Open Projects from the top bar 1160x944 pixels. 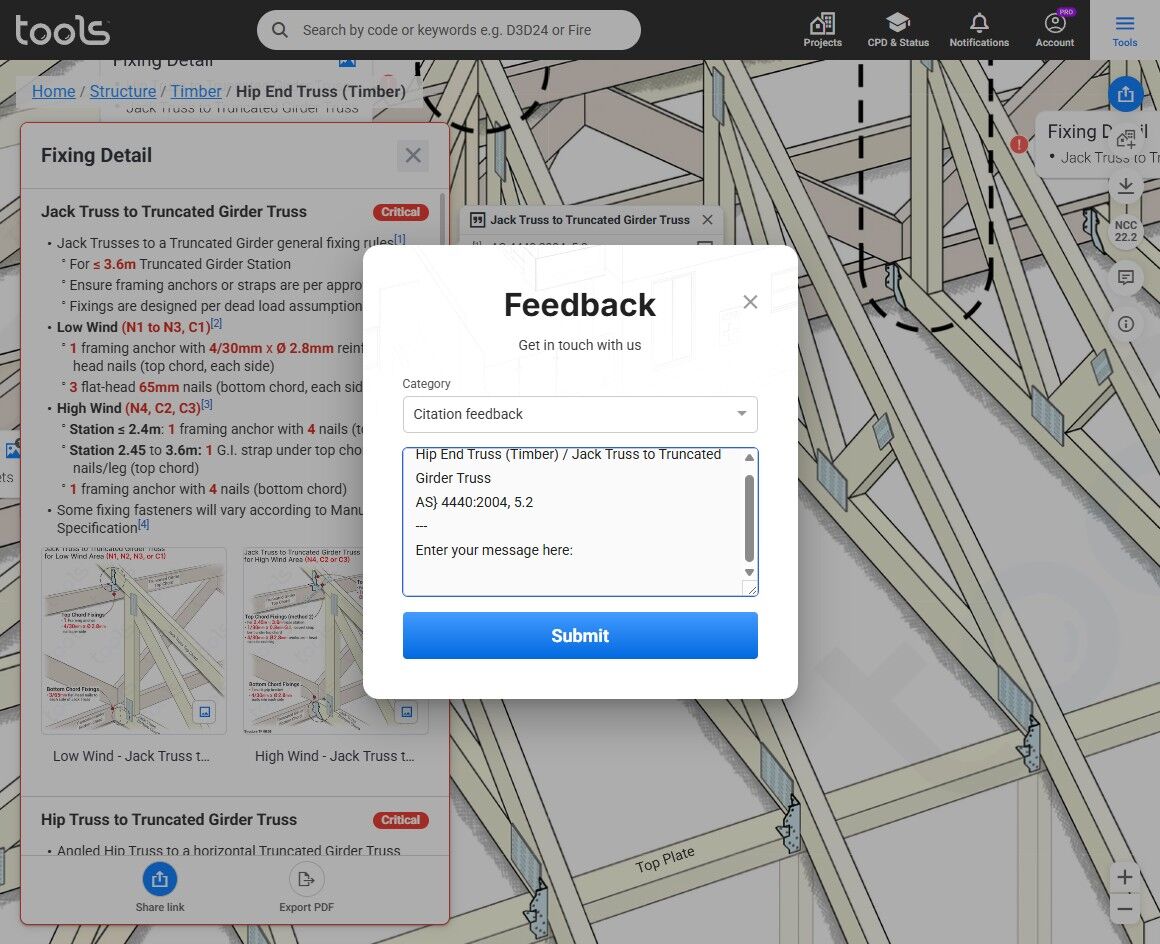click(x=822, y=30)
